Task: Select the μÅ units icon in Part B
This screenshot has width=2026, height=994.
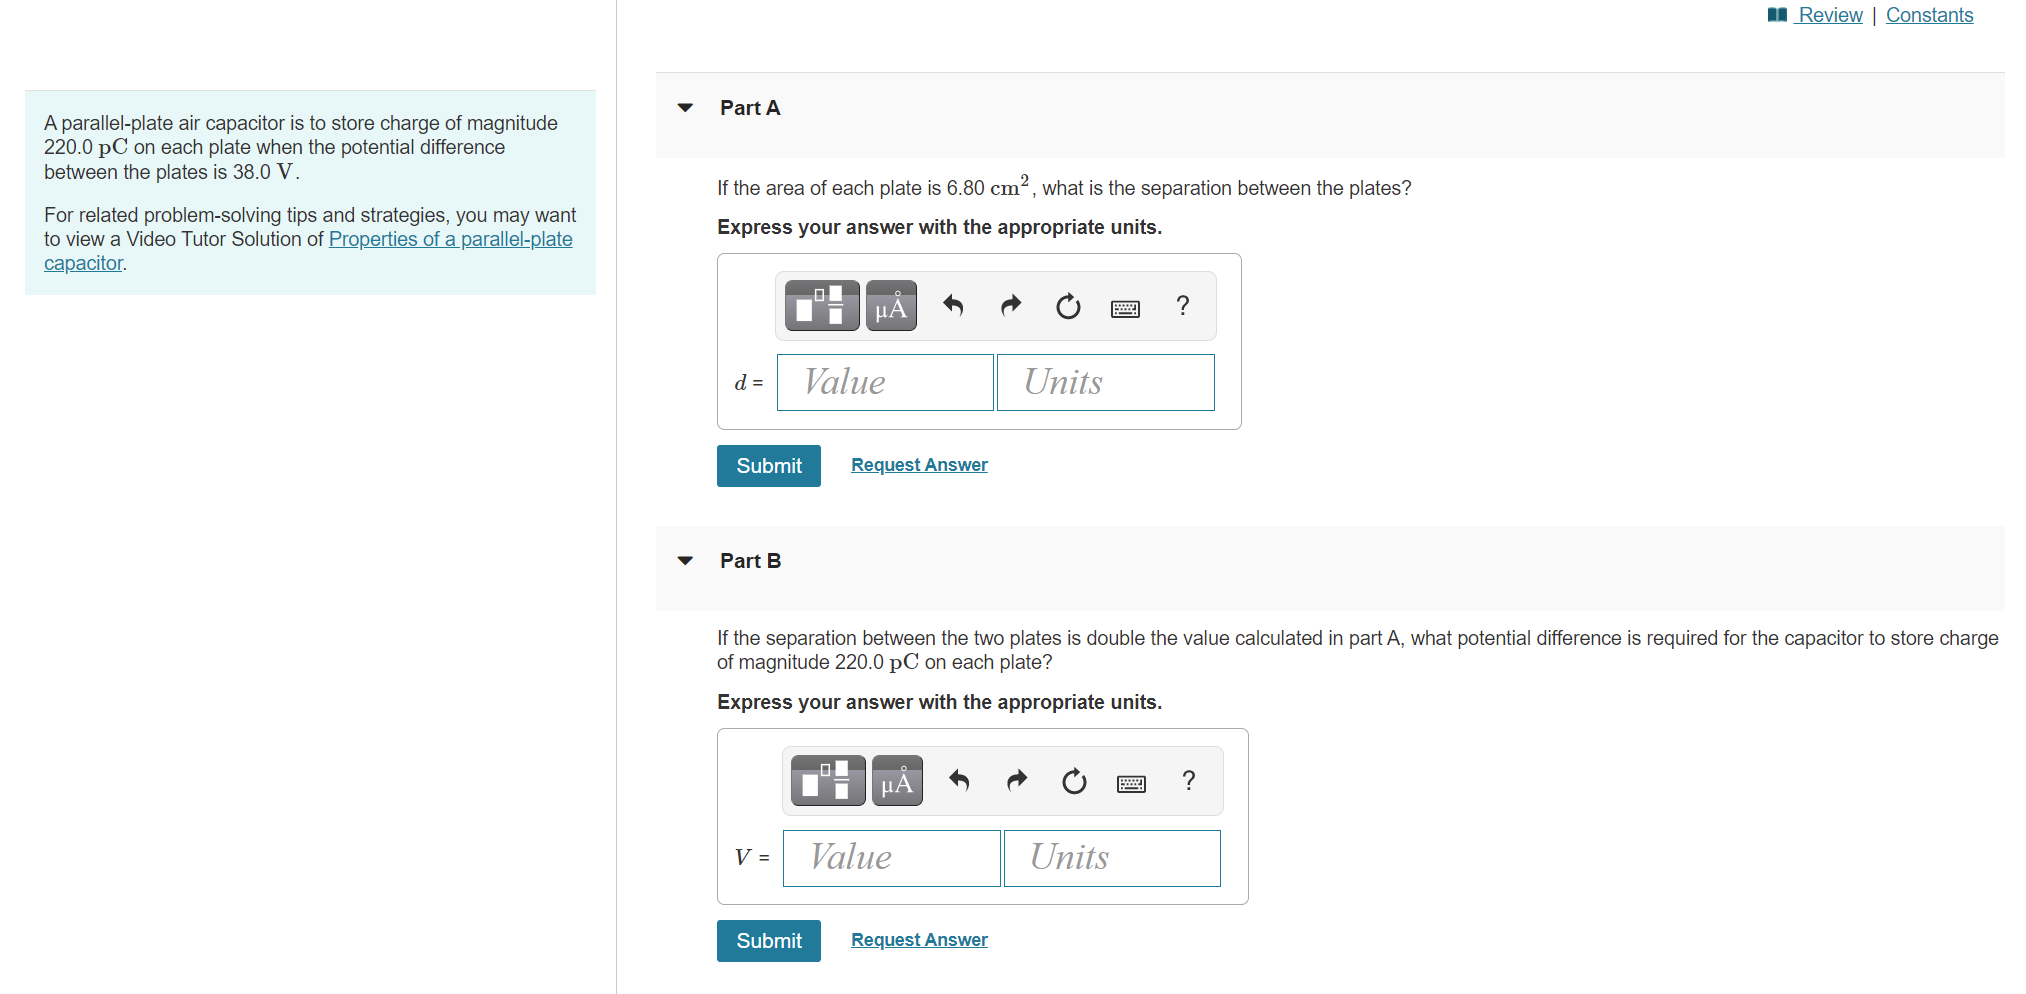Action: (896, 781)
